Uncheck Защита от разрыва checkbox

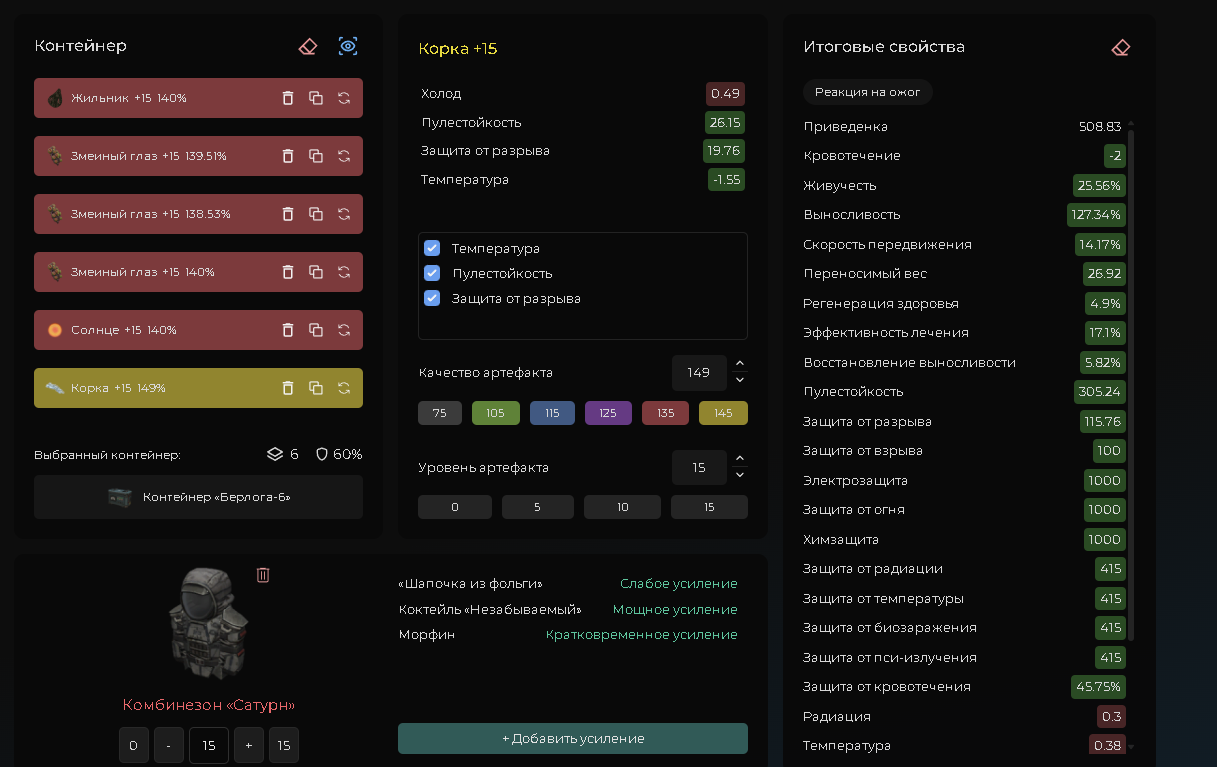click(x=432, y=298)
